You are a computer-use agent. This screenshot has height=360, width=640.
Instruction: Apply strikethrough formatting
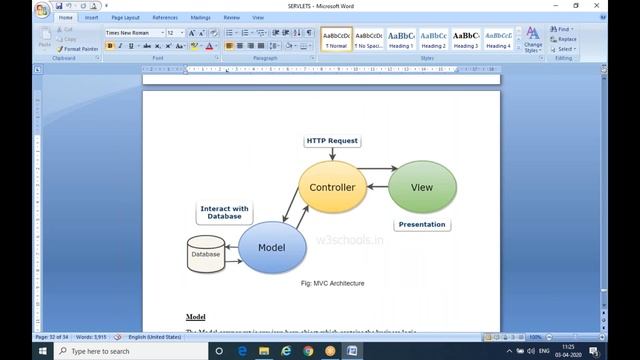pos(147,46)
